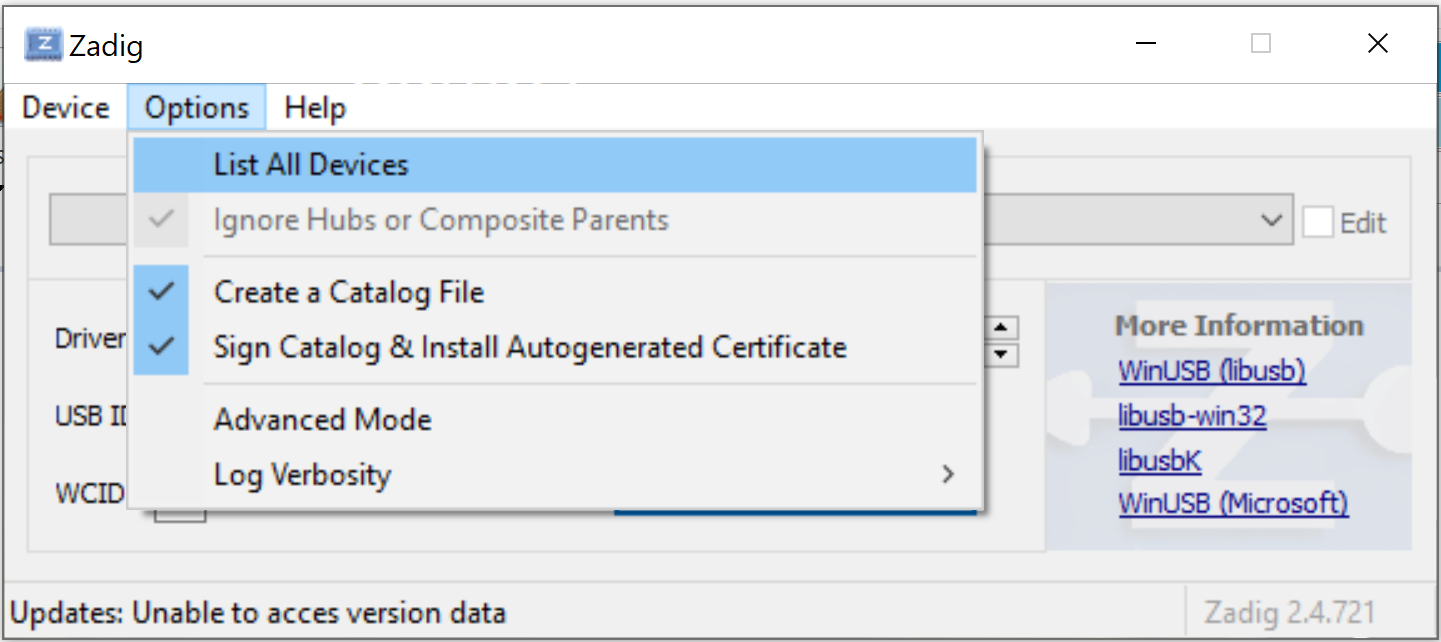Close the open Options menu

(197, 107)
